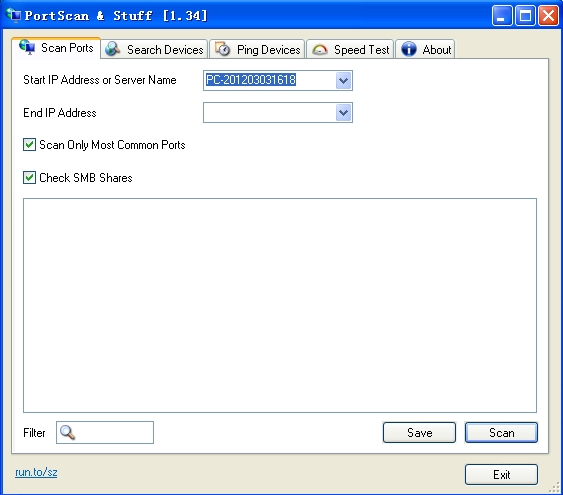Open the run.to/sz link
The image size is (563, 495).
tap(36, 472)
